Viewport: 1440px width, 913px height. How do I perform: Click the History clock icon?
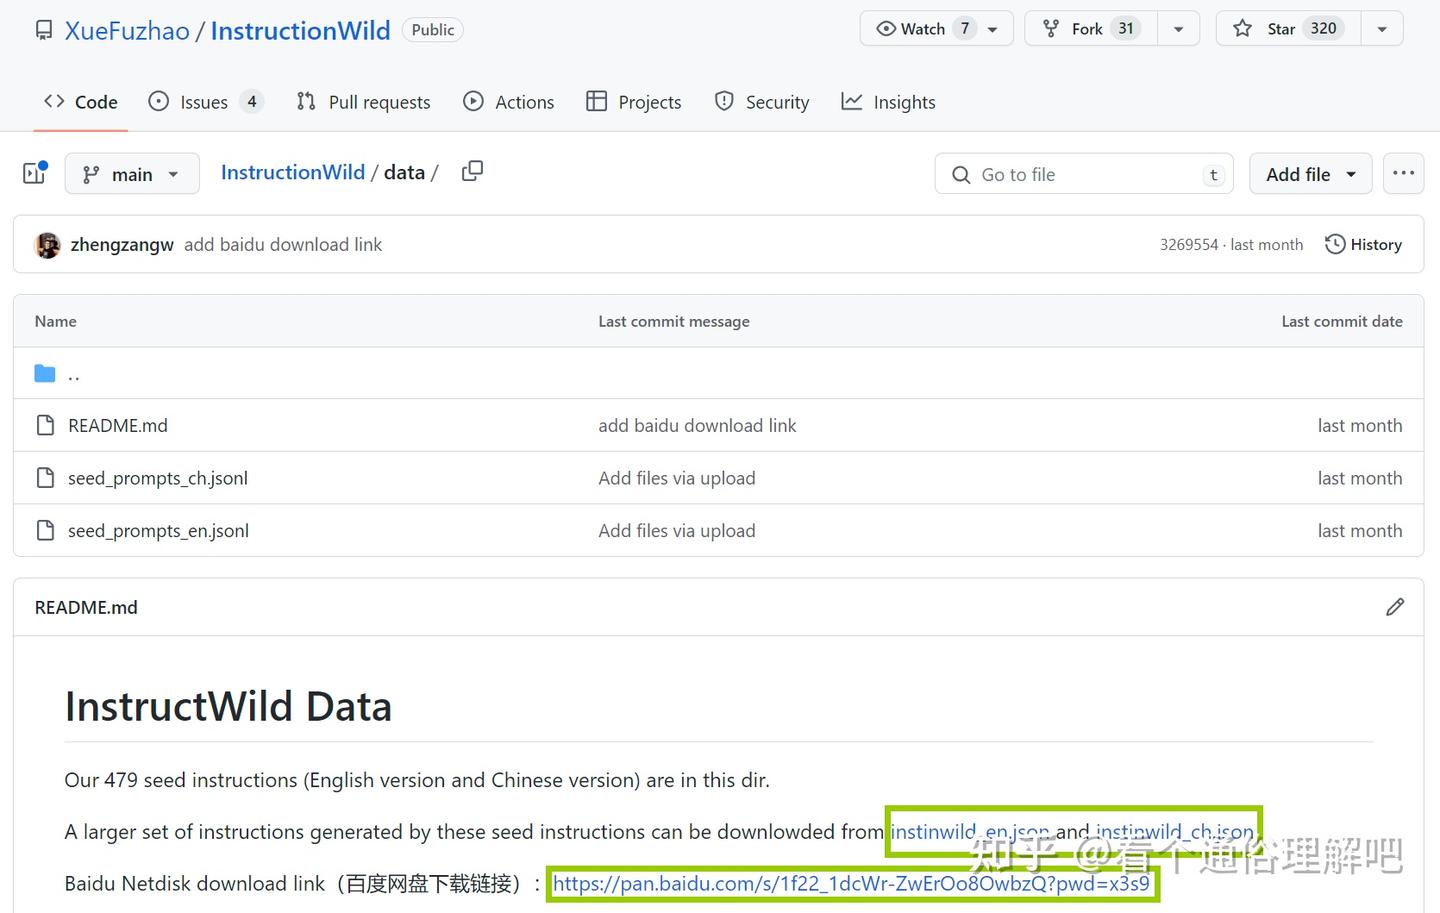pyautogui.click(x=1334, y=245)
